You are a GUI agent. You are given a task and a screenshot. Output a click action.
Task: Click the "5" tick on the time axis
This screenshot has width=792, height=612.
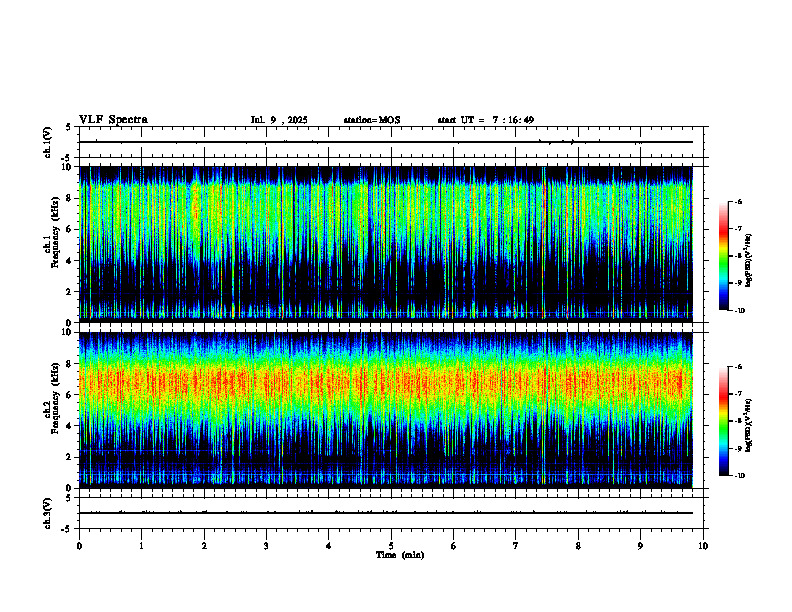pos(391,546)
